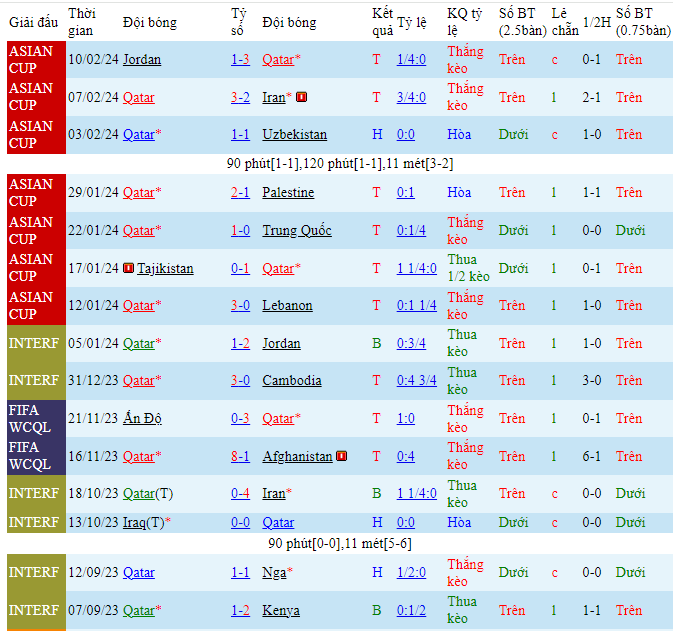Open the 3-2 score of Qatar vs Iran

(x=240, y=97)
